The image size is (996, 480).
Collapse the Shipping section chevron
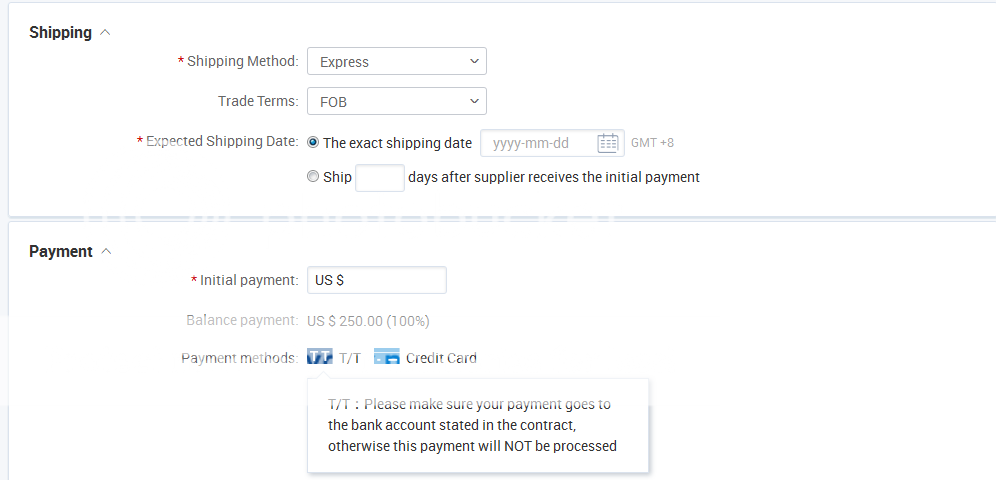coord(106,33)
